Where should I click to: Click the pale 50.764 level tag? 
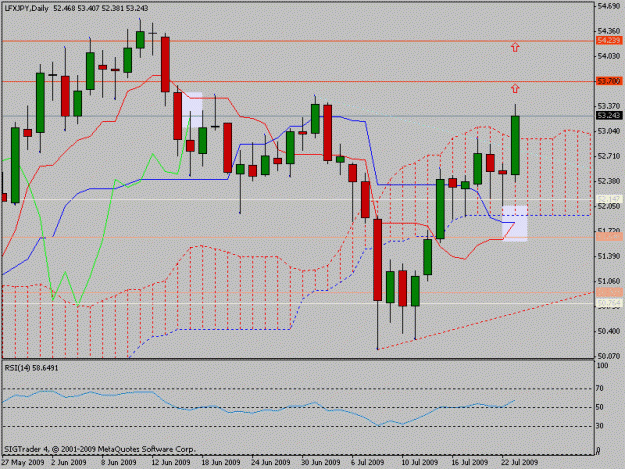(x=609, y=304)
